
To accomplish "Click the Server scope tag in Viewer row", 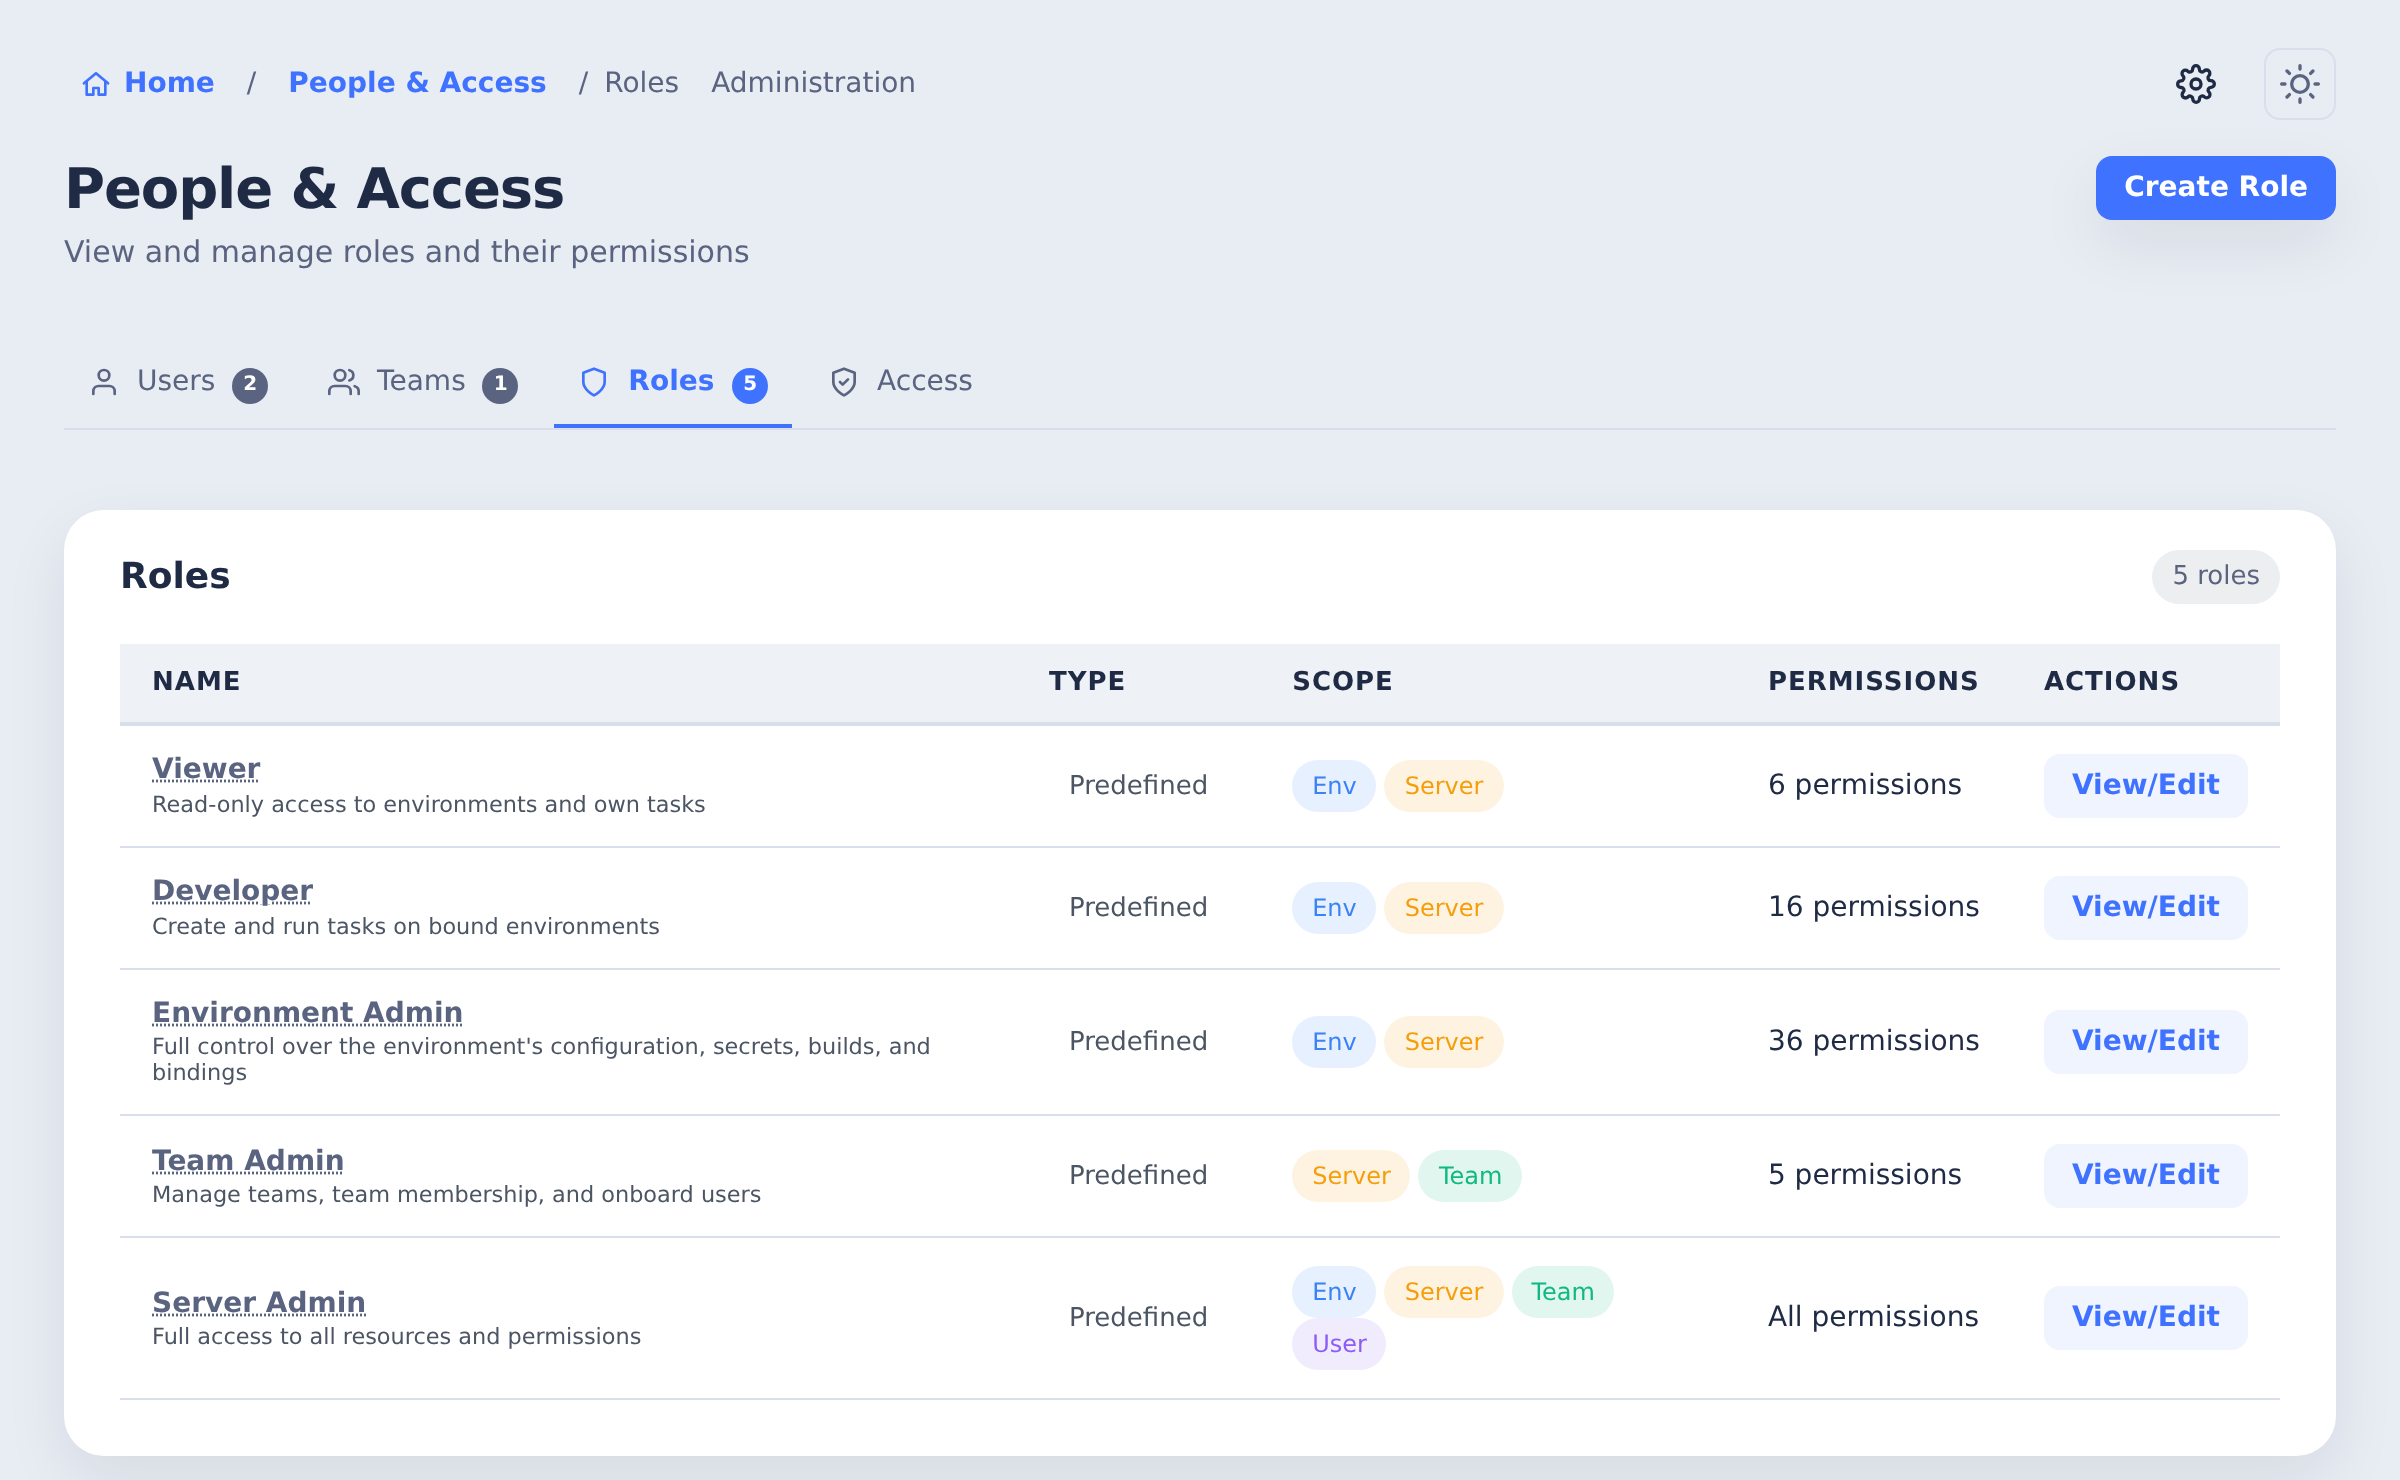I will coord(1444,786).
